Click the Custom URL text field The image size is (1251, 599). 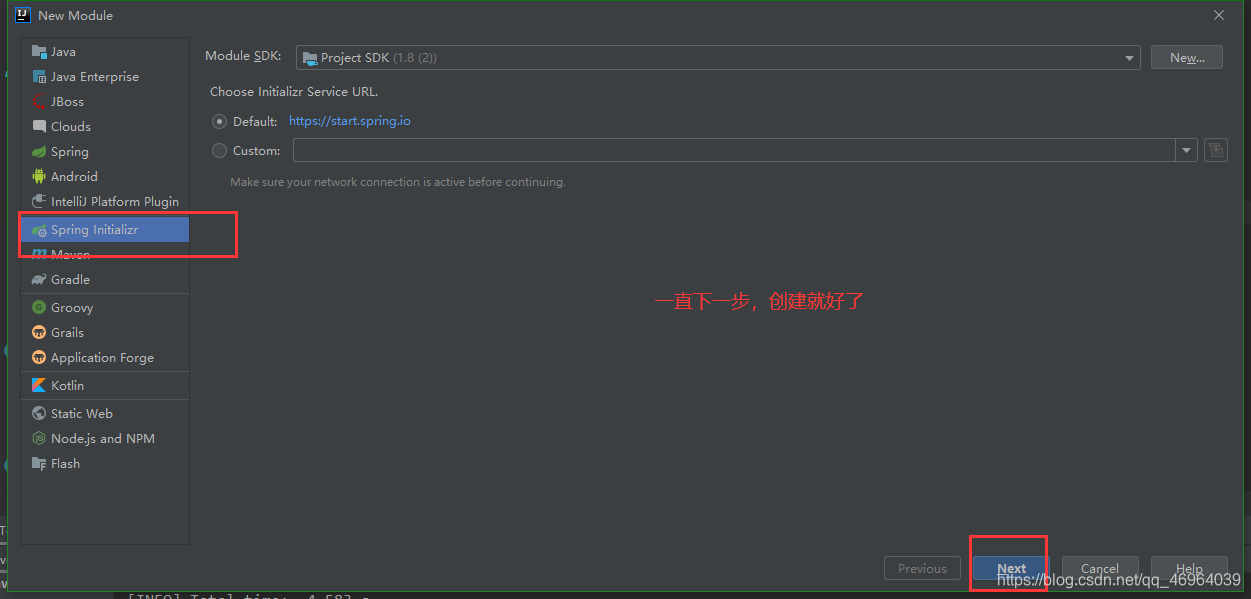735,150
